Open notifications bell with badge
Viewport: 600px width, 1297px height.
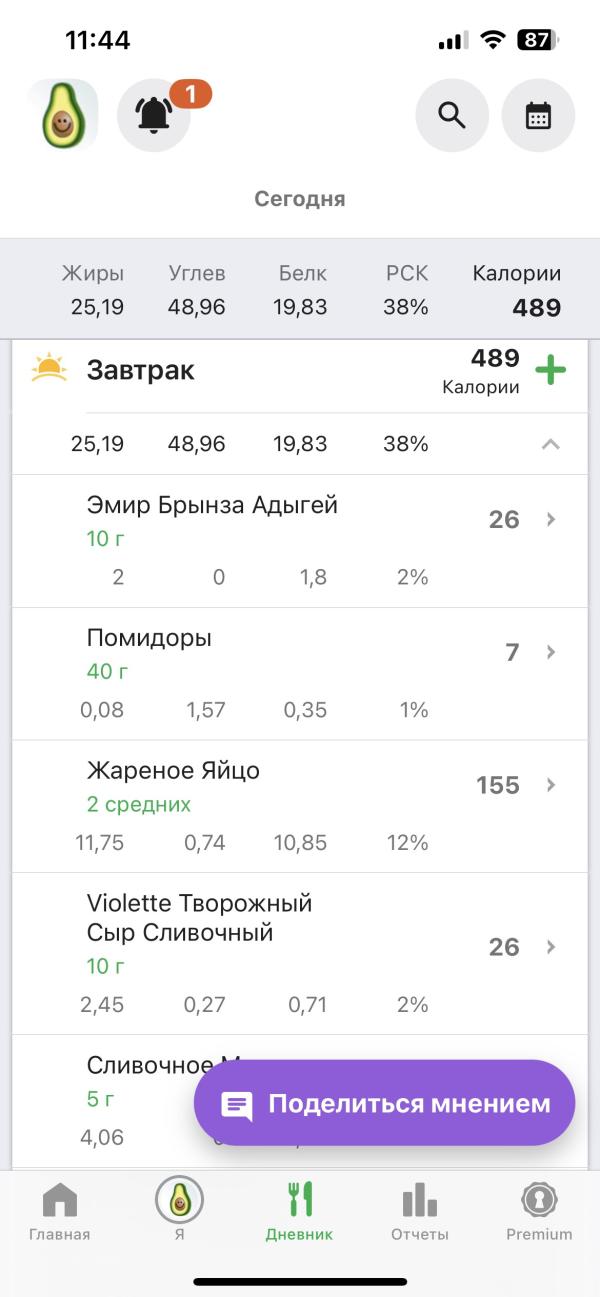click(154, 115)
